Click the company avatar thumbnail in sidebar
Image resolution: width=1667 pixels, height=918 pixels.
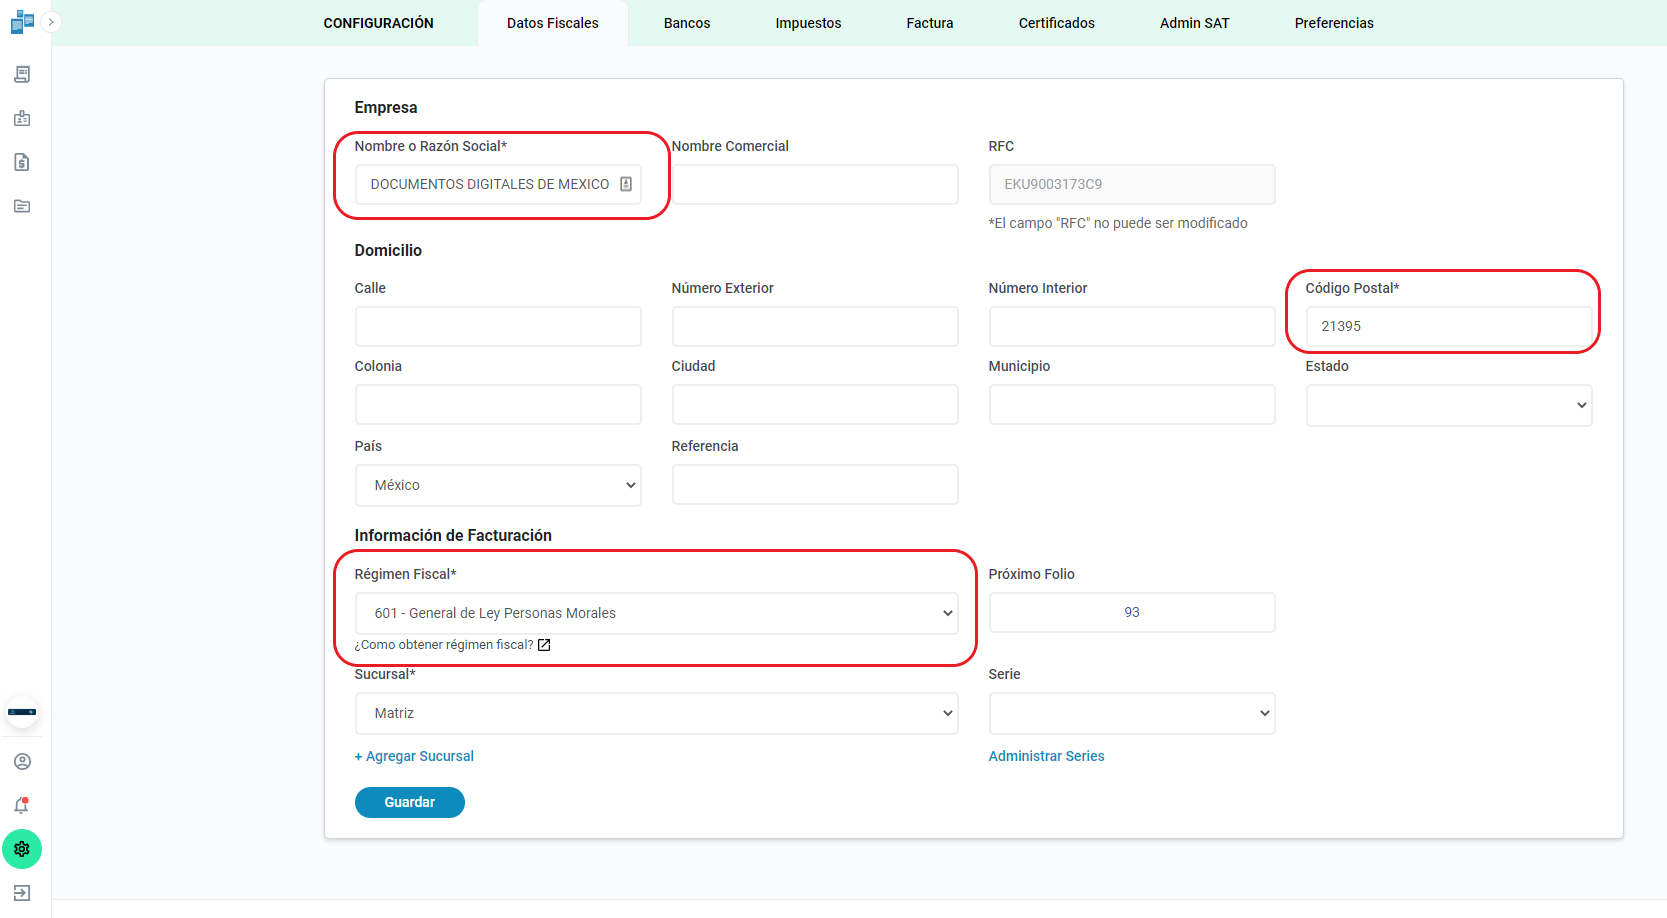[x=22, y=712]
